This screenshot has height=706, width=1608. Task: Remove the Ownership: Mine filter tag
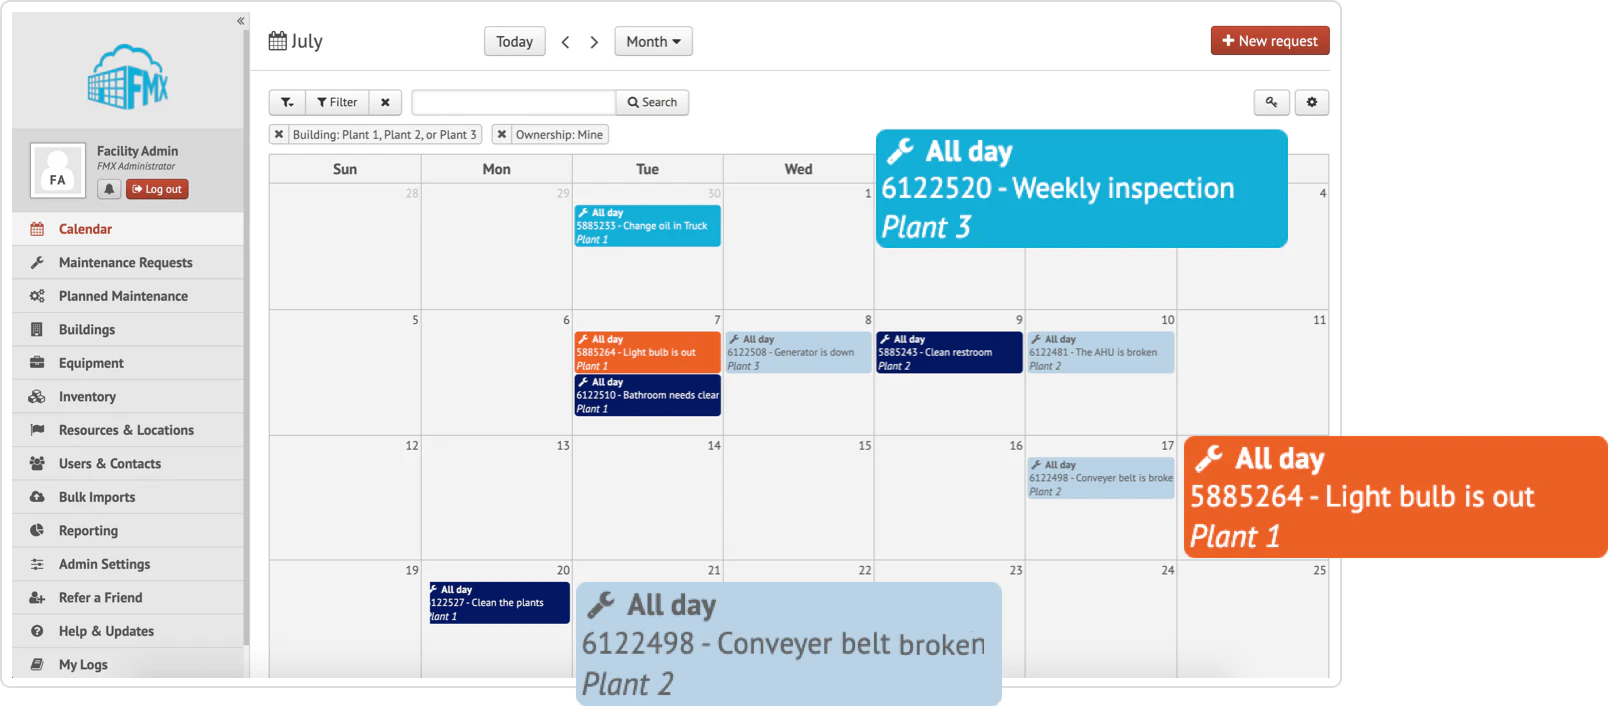tap(502, 134)
